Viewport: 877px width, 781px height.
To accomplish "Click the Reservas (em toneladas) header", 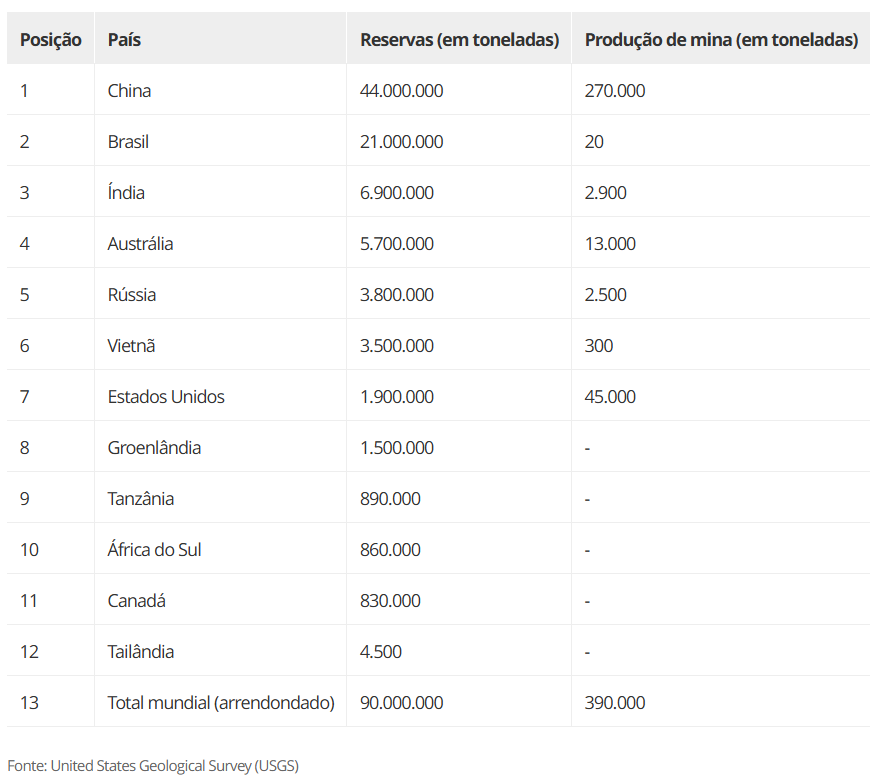I will (459, 40).
